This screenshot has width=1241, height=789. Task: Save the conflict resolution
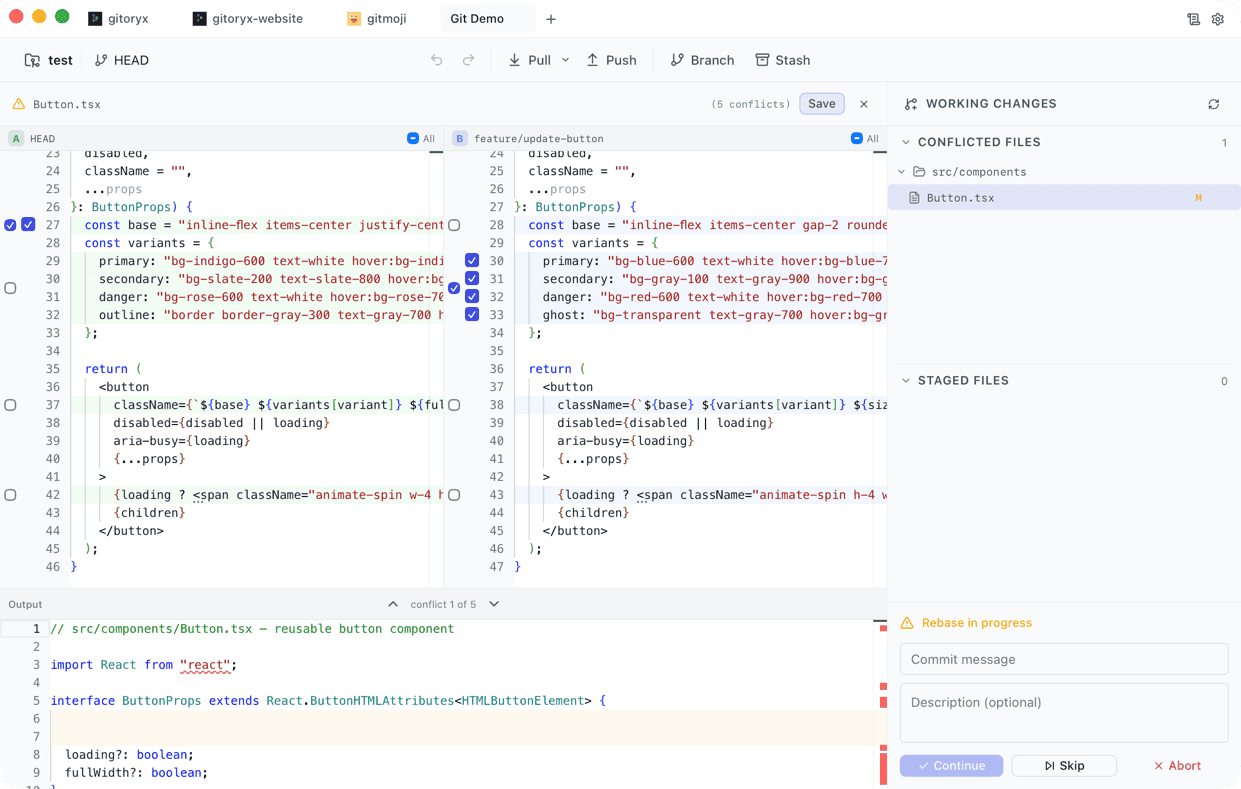coord(822,104)
